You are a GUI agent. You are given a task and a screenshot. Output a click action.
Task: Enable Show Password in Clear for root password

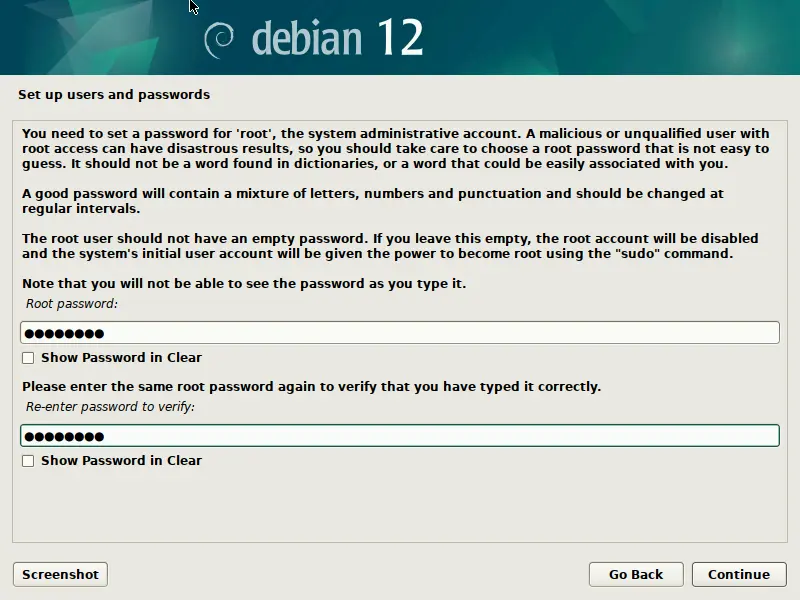pyautogui.click(x=28, y=358)
